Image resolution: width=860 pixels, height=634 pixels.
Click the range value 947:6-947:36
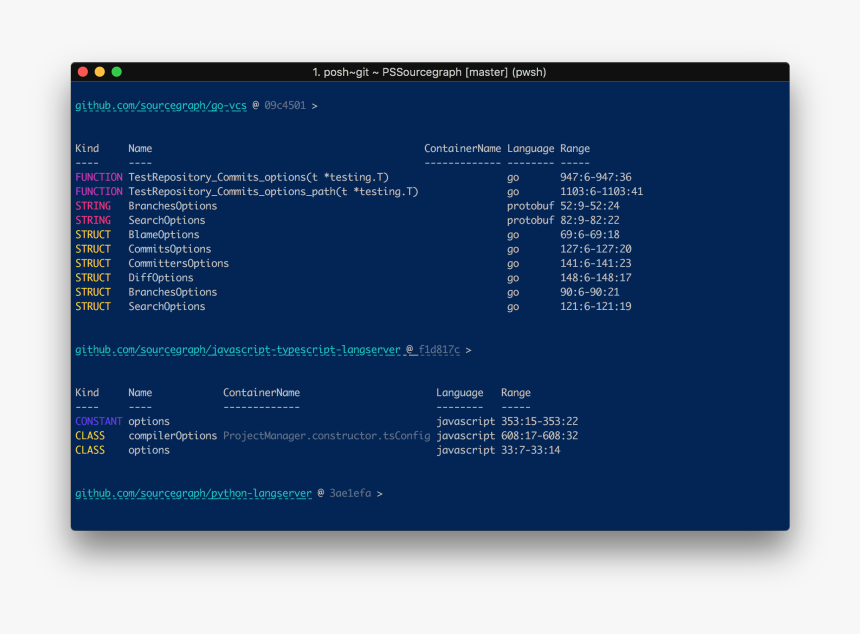tap(595, 177)
